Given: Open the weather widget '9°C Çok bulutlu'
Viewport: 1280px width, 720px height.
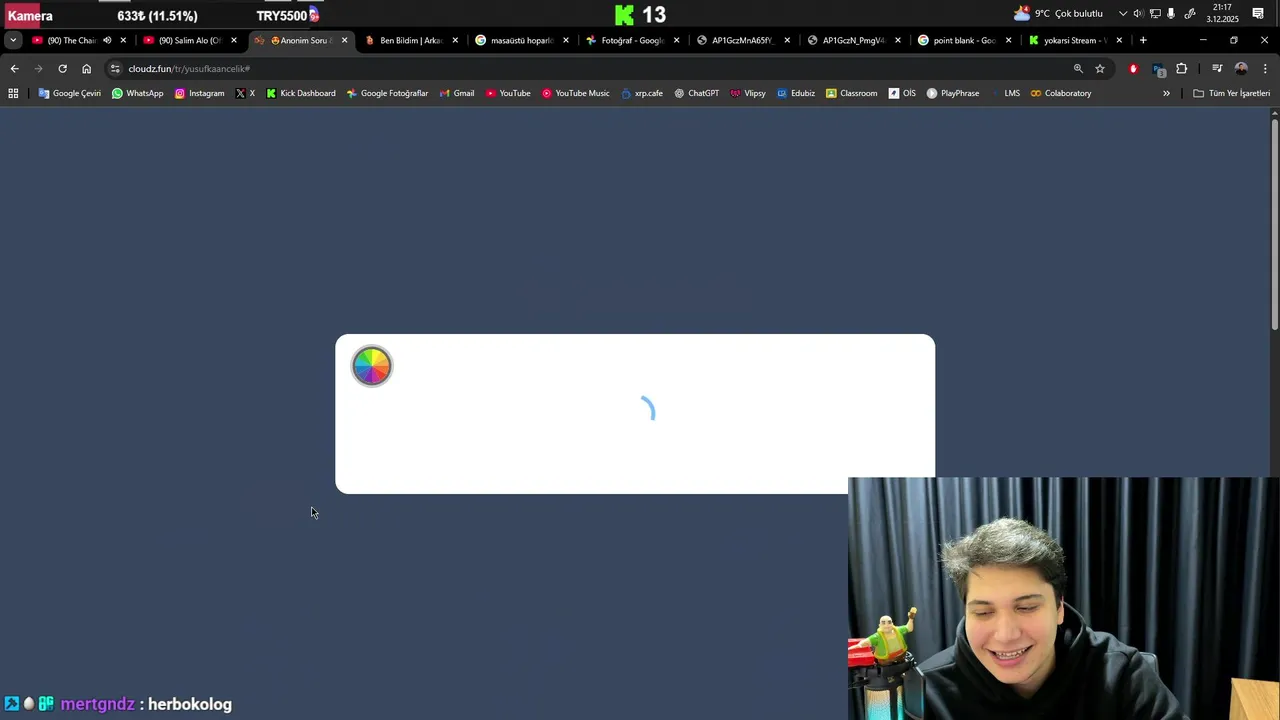Looking at the screenshot, I should coord(1058,13).
